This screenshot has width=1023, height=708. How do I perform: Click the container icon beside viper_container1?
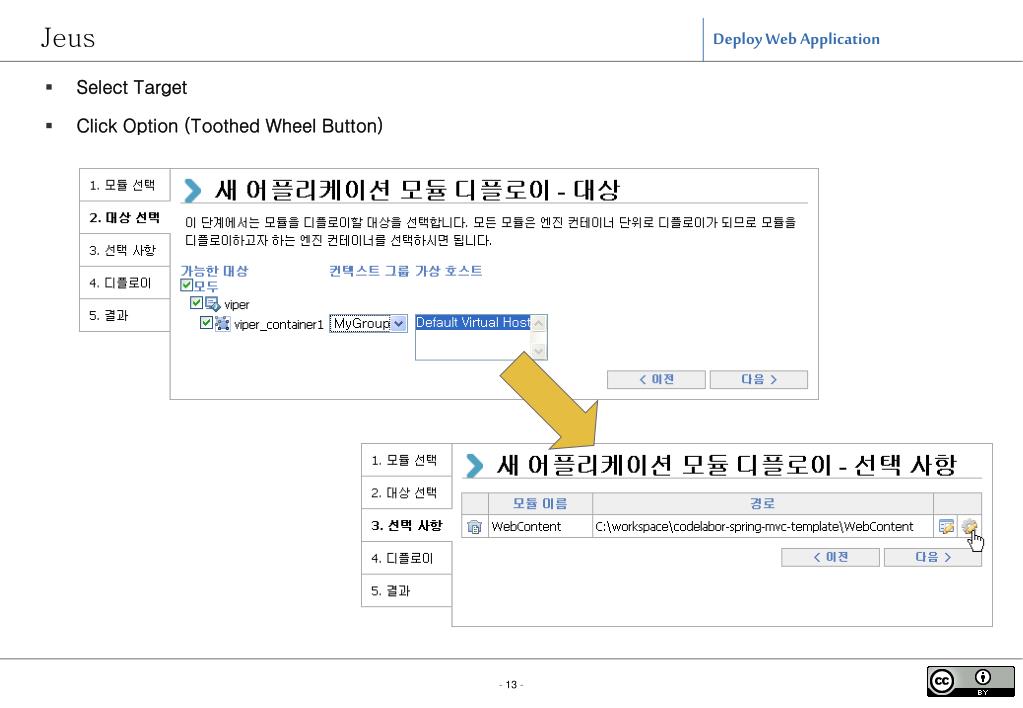click(x=222, y=324)
